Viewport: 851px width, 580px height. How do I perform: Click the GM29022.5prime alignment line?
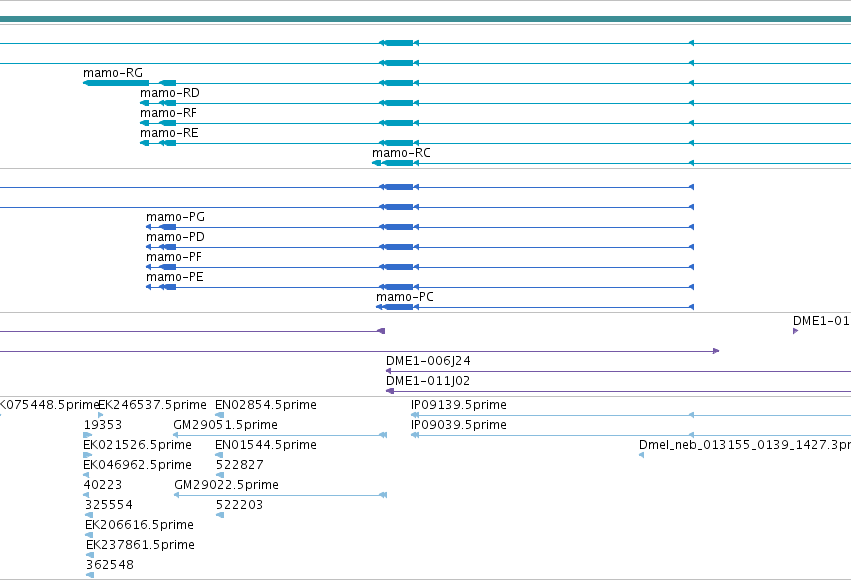coord(281,495)
